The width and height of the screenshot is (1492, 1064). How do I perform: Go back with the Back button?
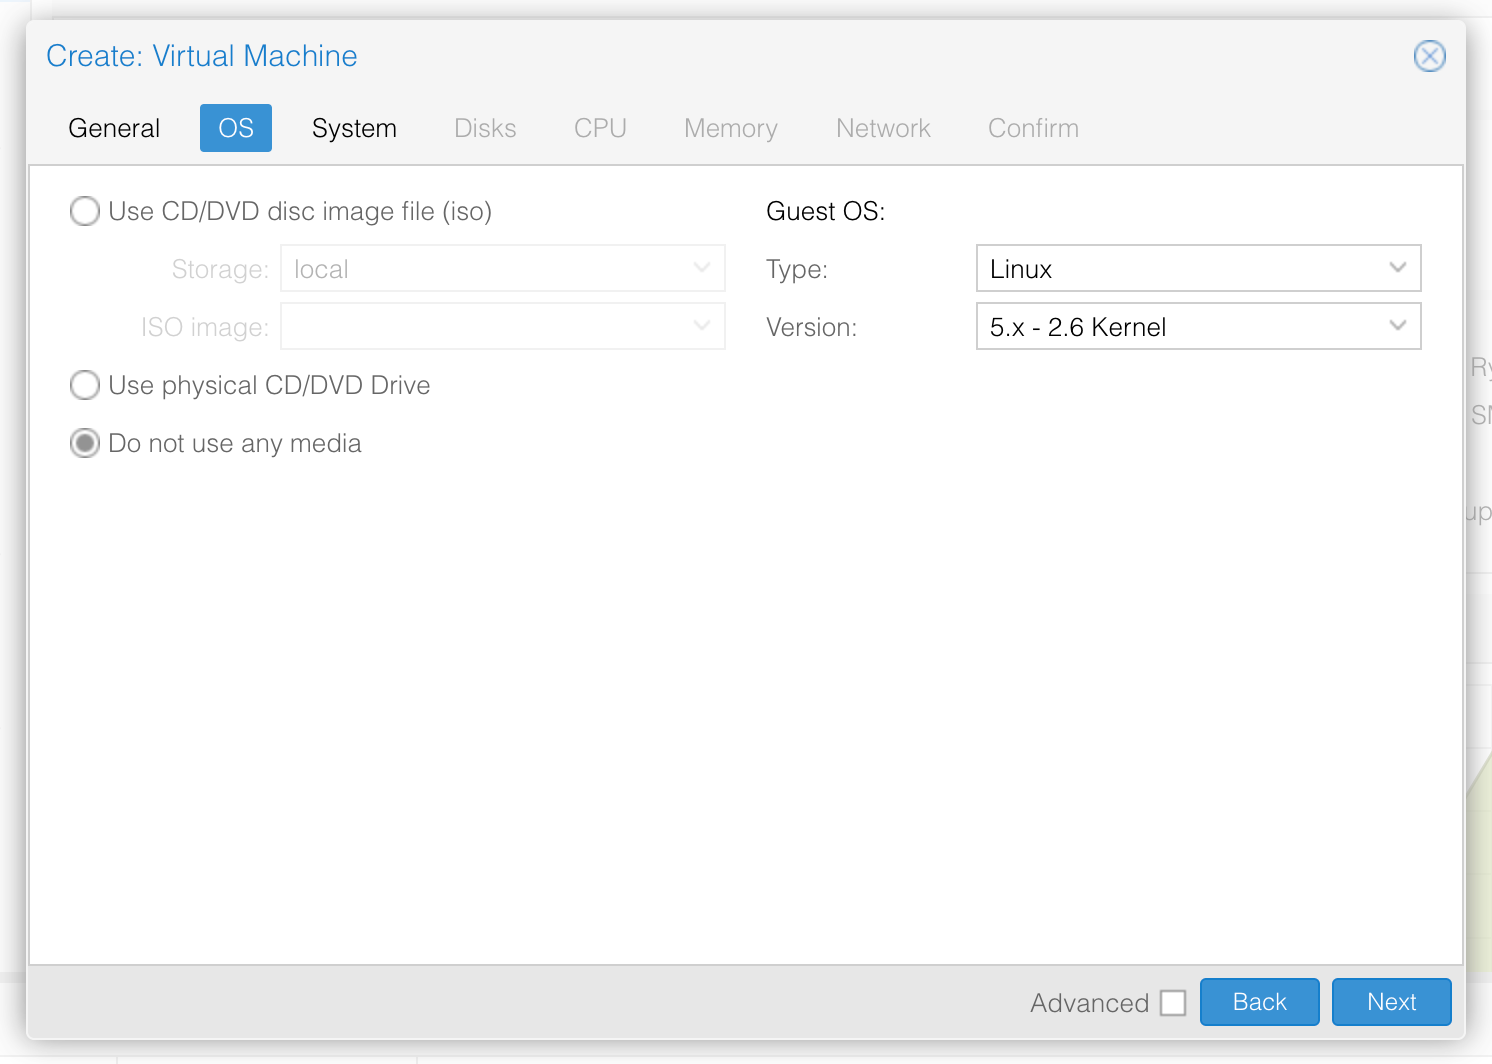(1259, 1002)
